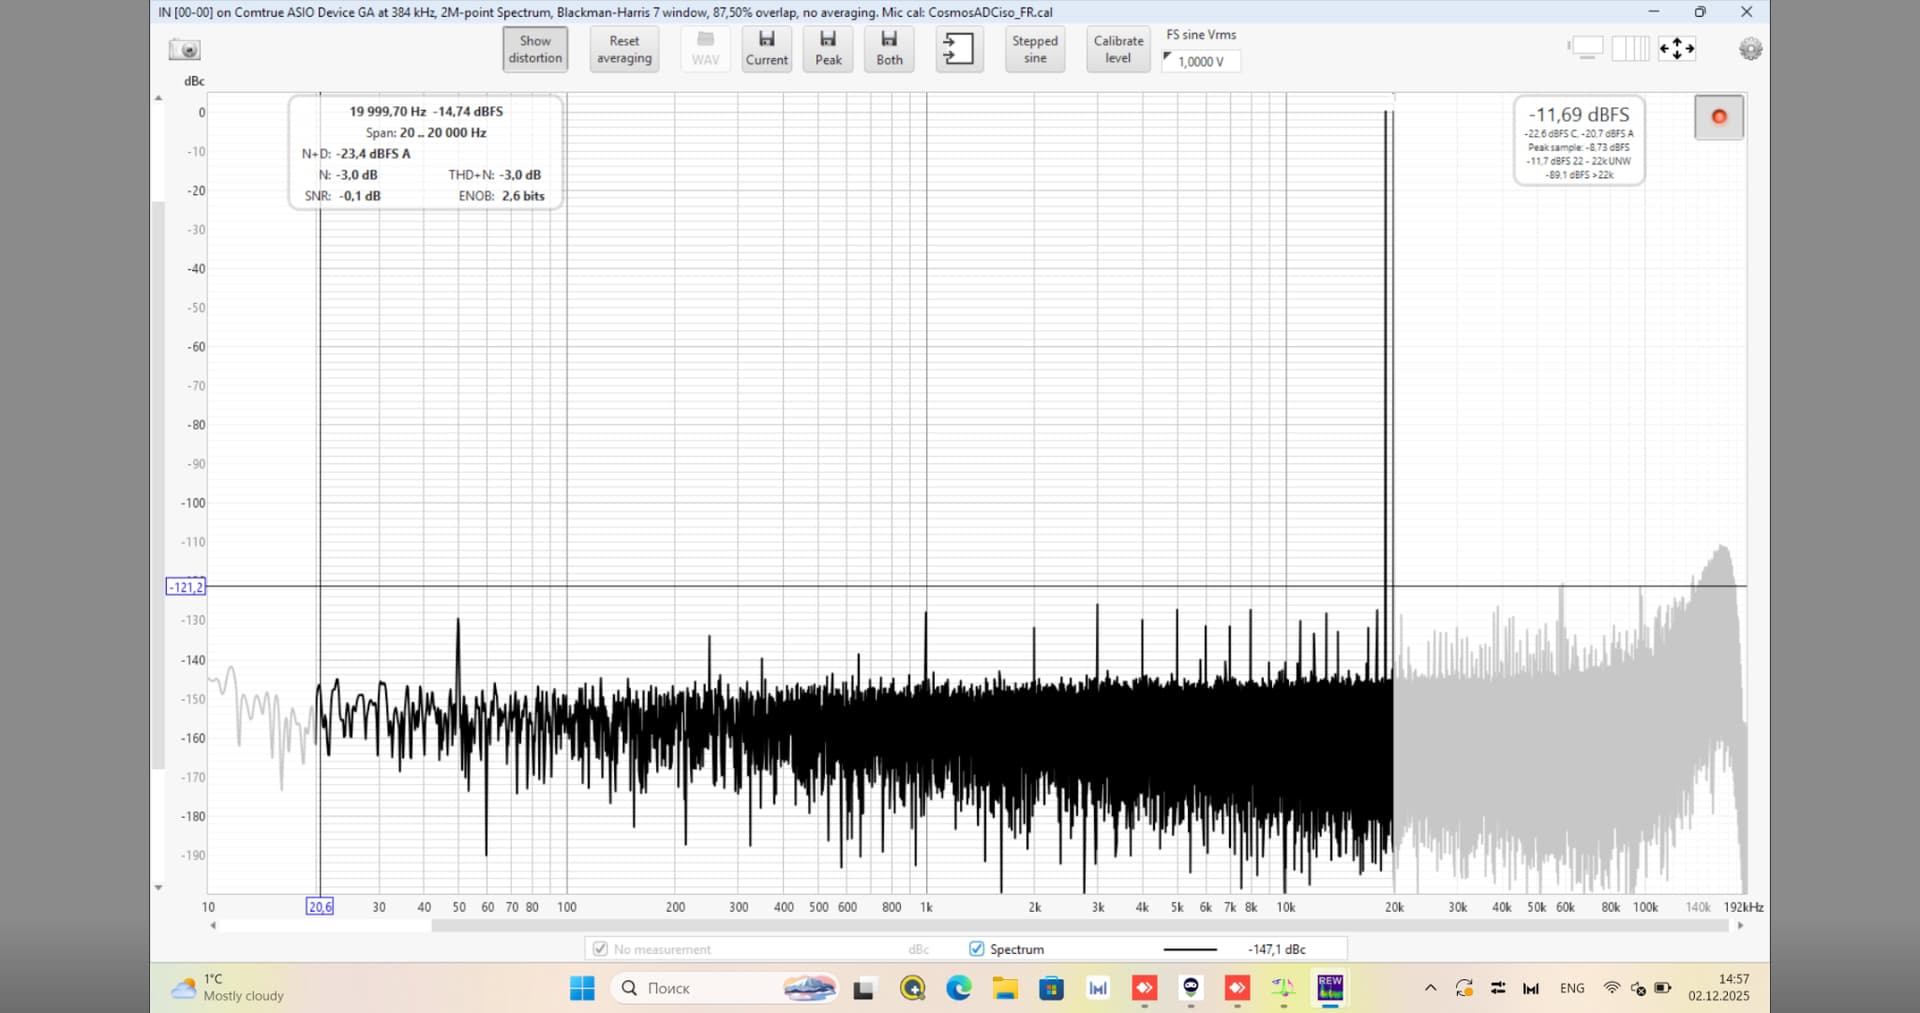Click the vertical axis scroll-up arrow
1920x1013 pixels.
(x=158, y=98)
